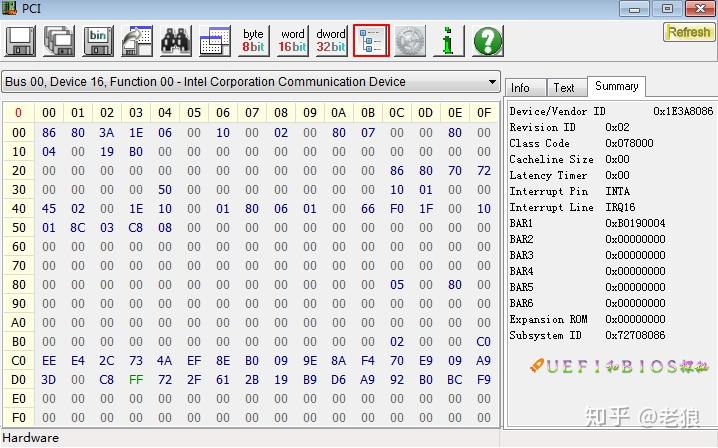Click the load file arrow icon
This screenshot has width=718, height=448.
(137, 41)
